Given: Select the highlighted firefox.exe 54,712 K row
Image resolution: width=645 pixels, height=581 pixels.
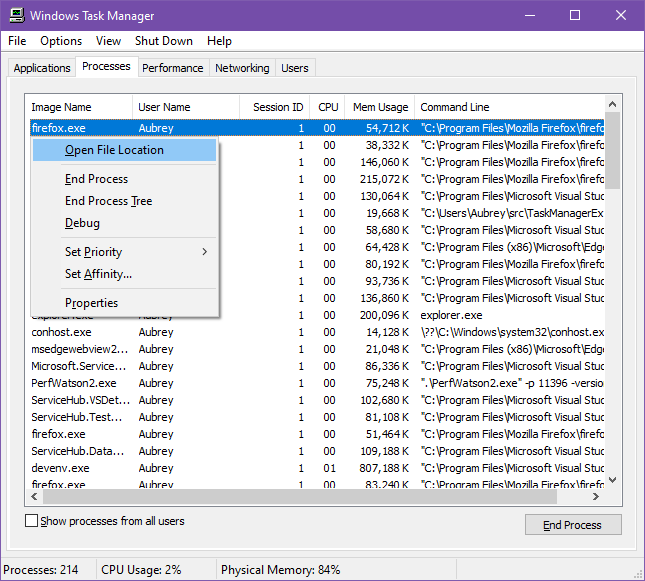Looking at the screenshot, I should pos(317,128).
